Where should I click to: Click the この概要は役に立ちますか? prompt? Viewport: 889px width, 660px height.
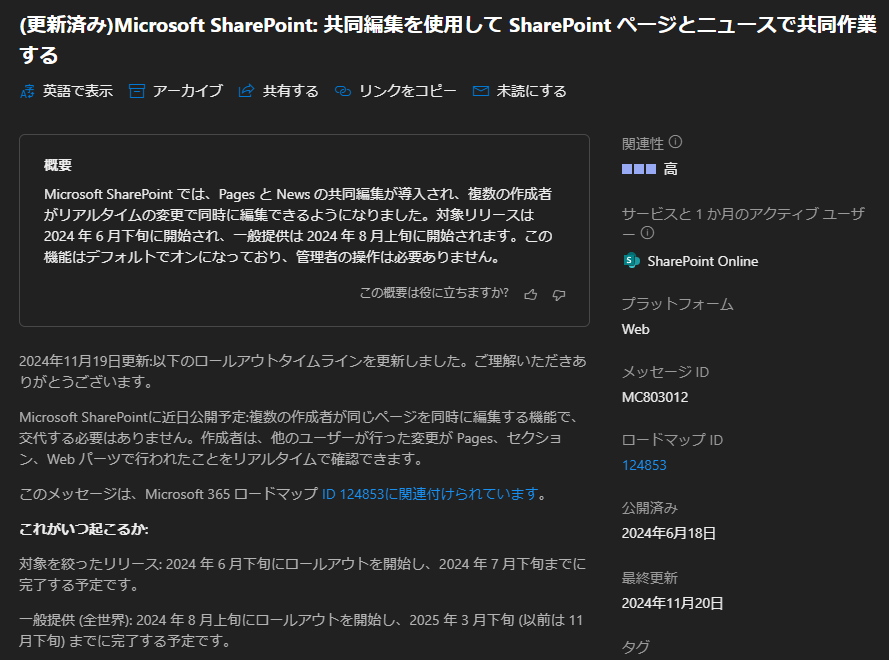(x=434, y=293)
